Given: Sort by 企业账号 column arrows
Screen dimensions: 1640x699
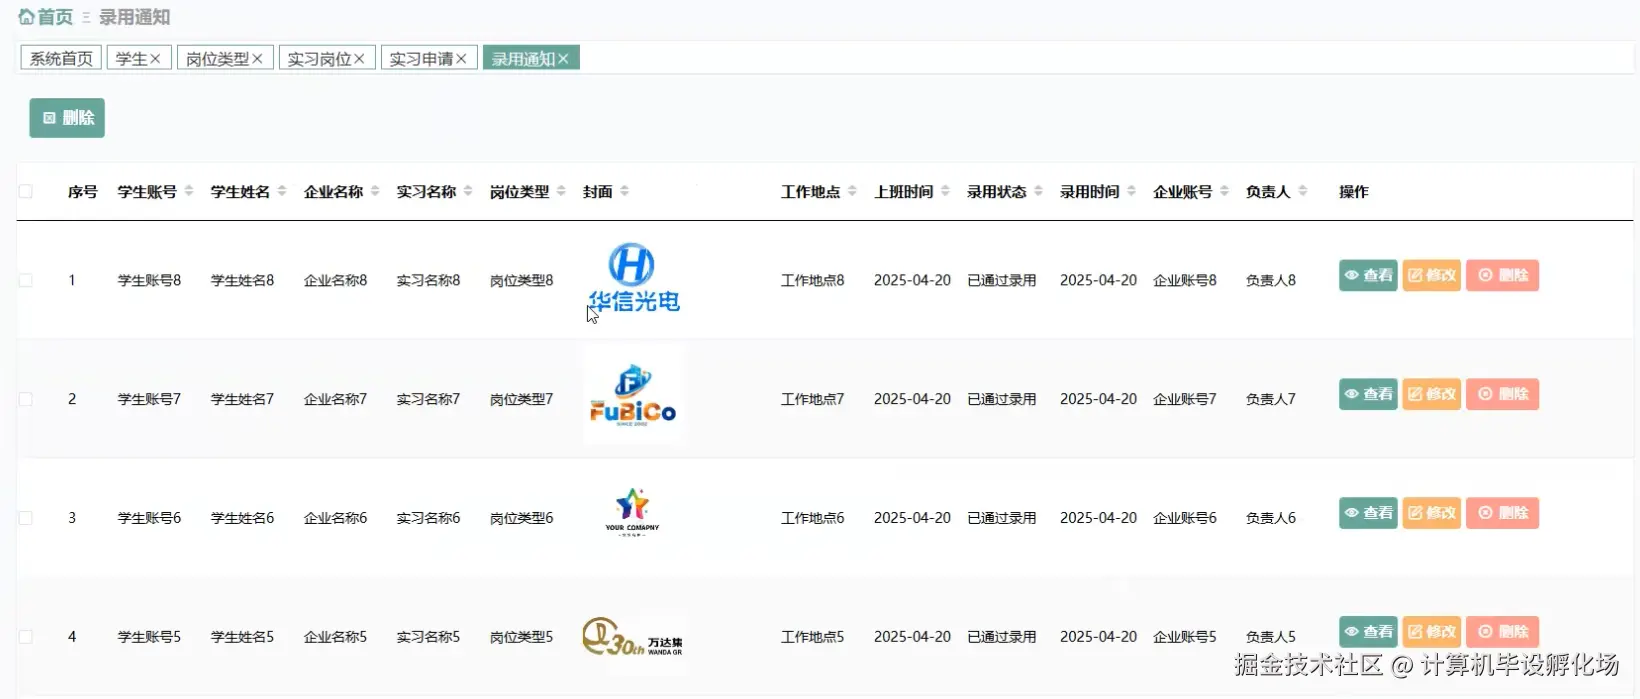Looking at the screenshot, I should click(1224, 191).
